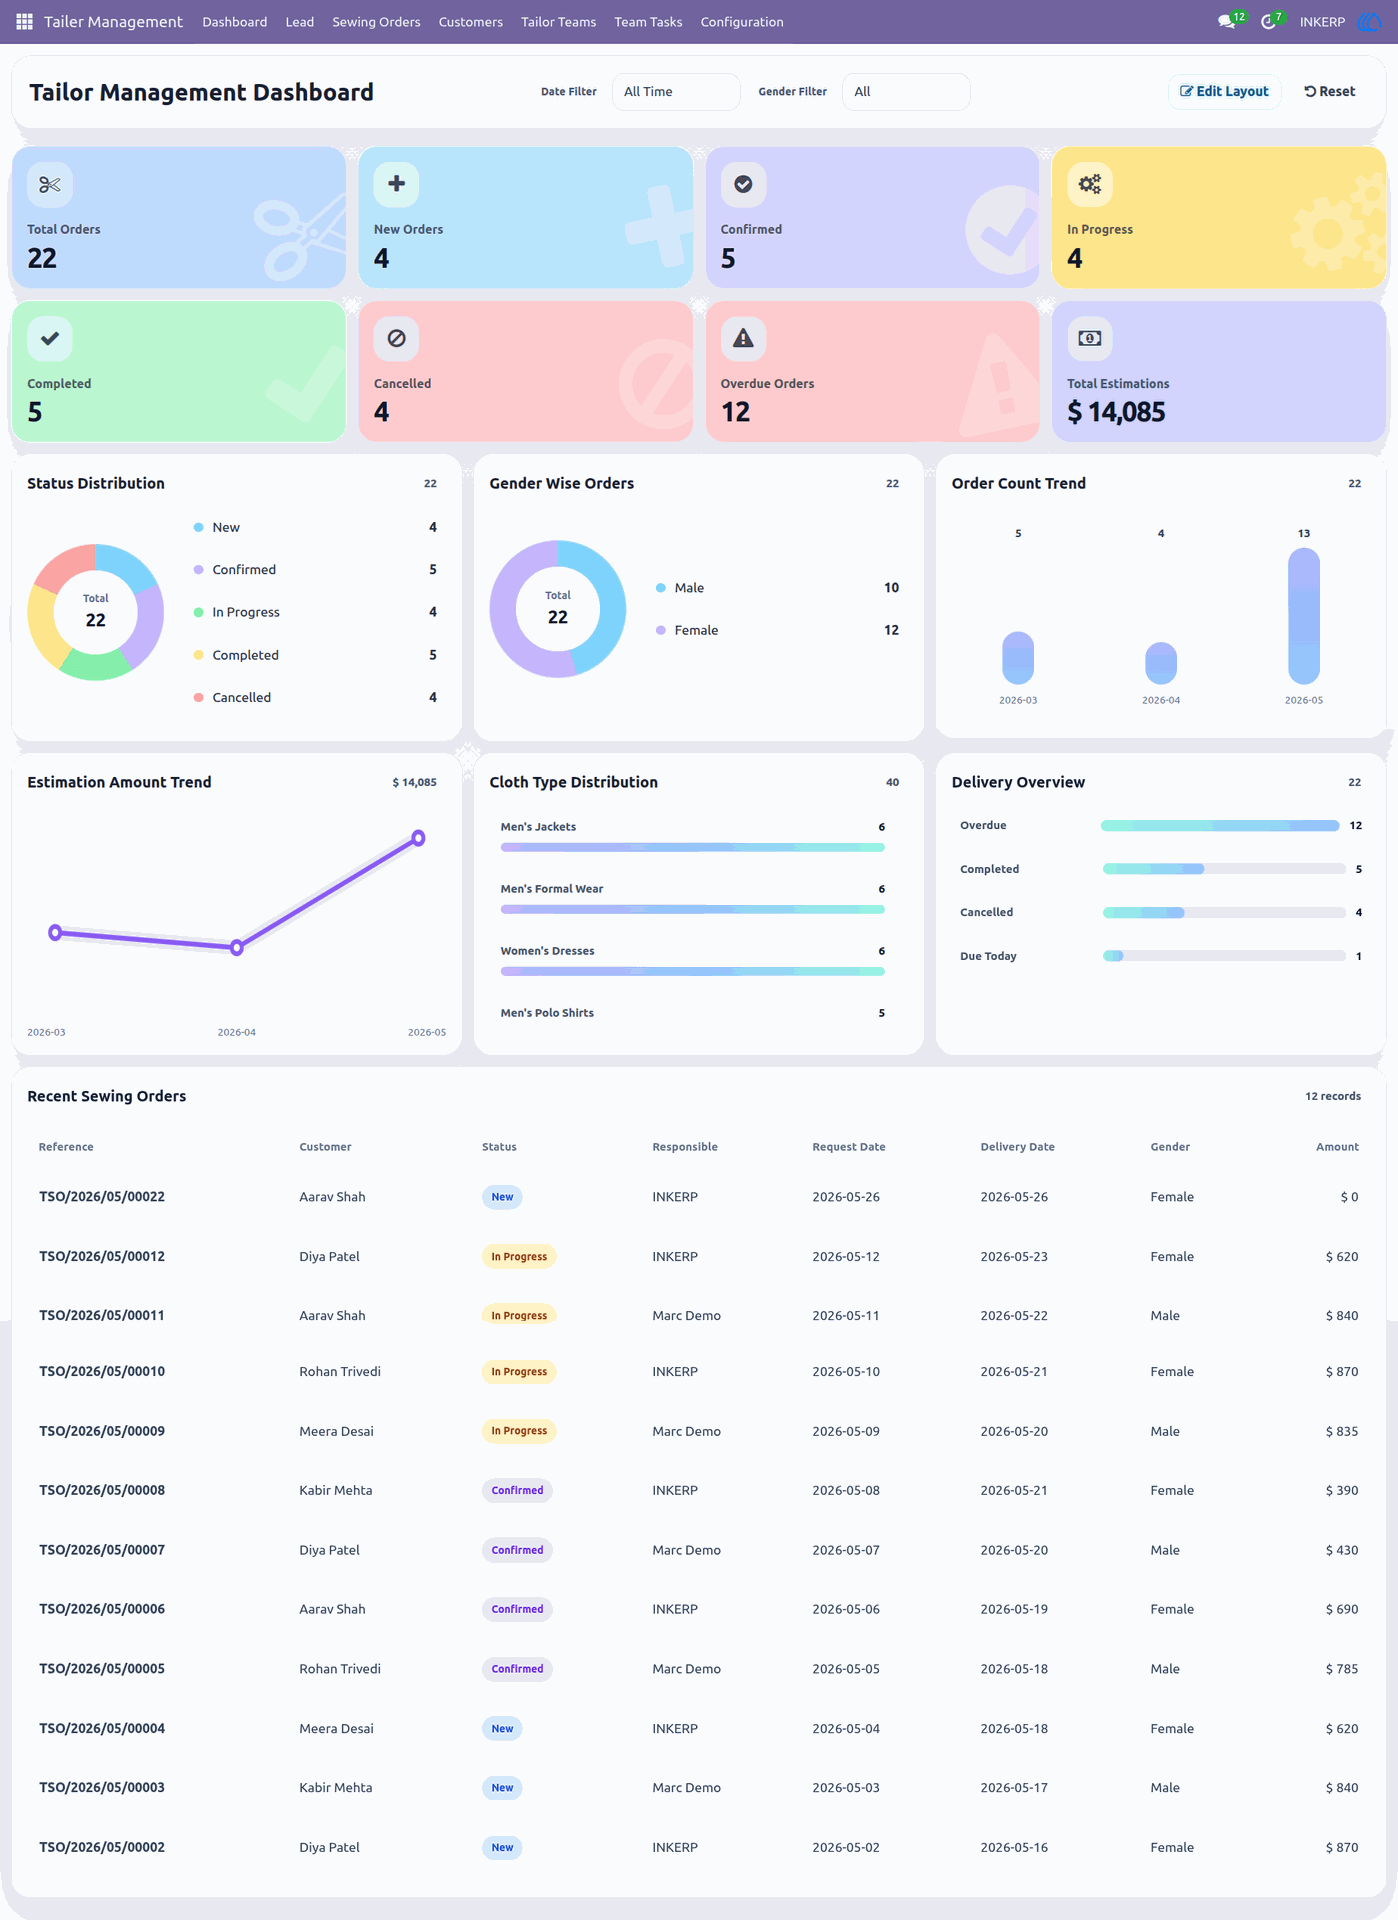The height and width of the screenshot is (1920, 1398).
Task: Click the warning triangle icon on Overdue Orders
Action: [x=743, y=338]
